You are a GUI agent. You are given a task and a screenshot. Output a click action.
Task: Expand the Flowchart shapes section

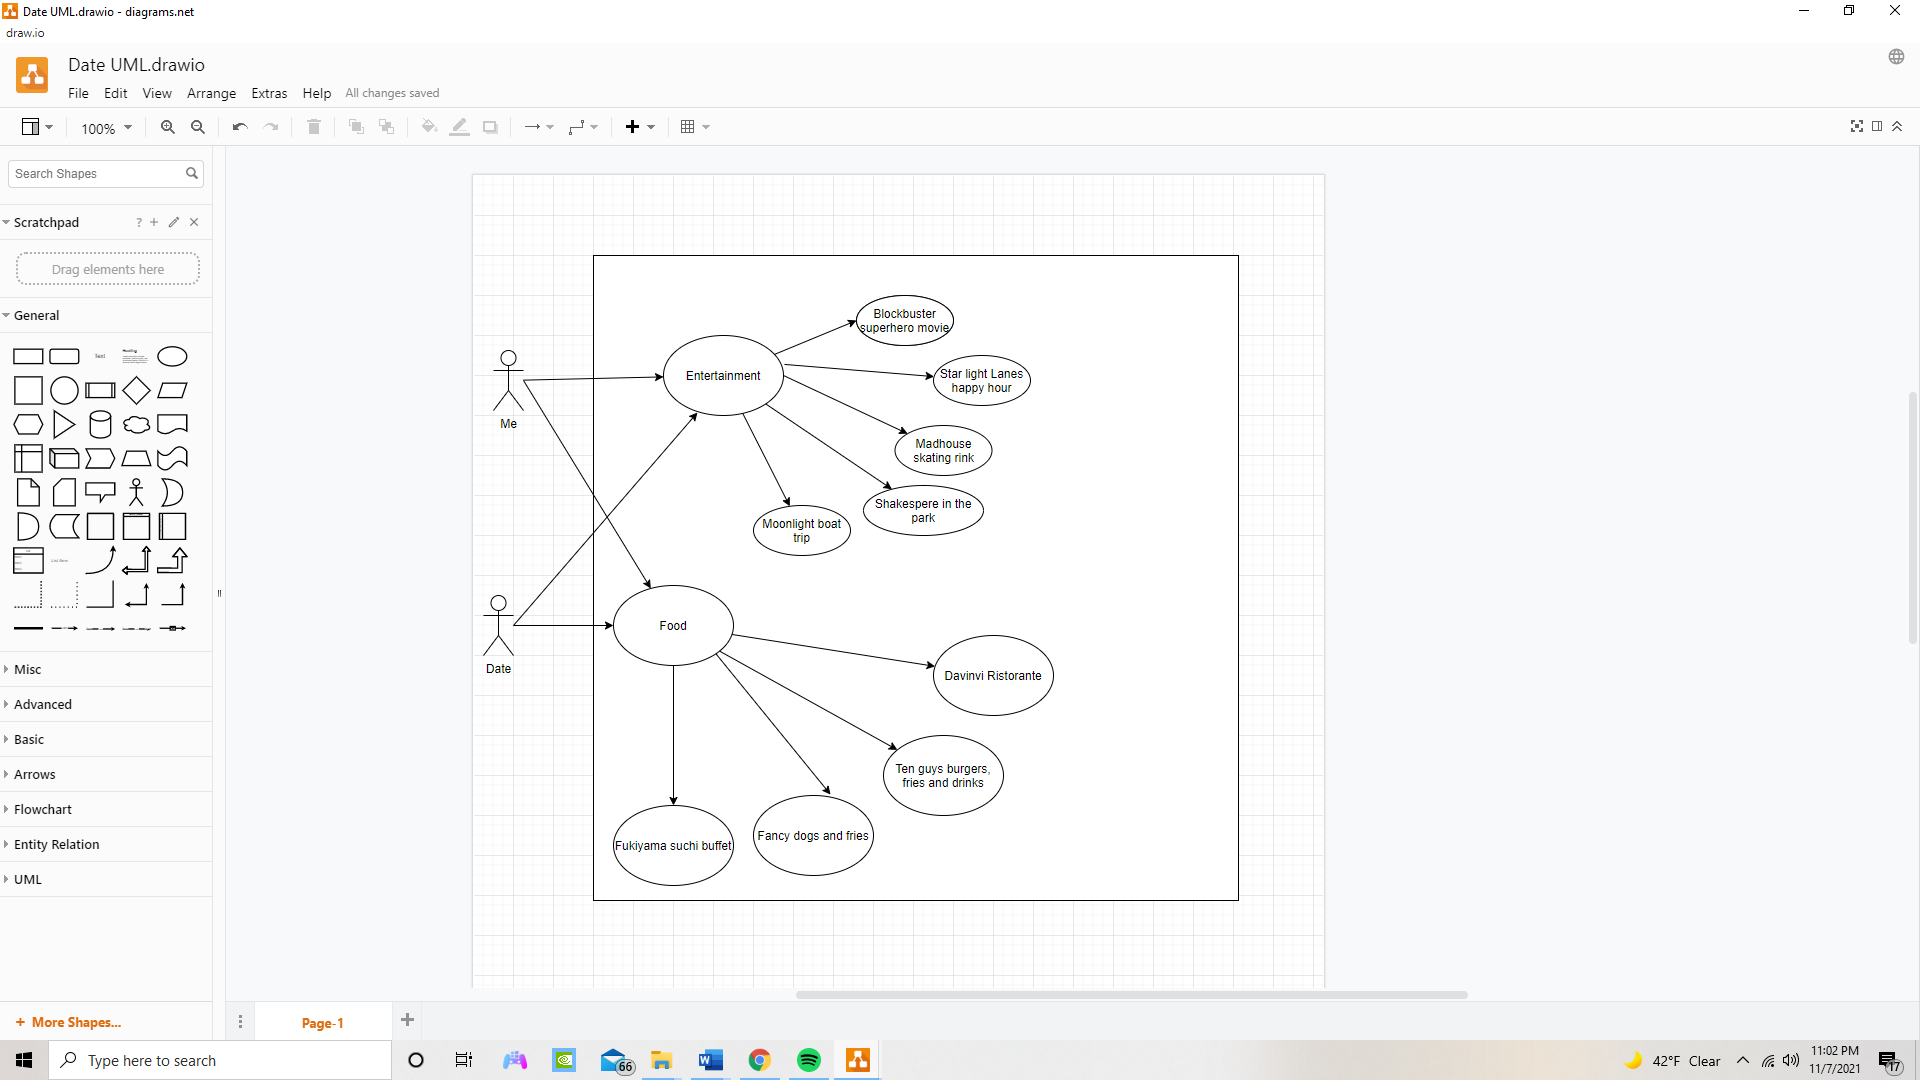click(43, 809)
